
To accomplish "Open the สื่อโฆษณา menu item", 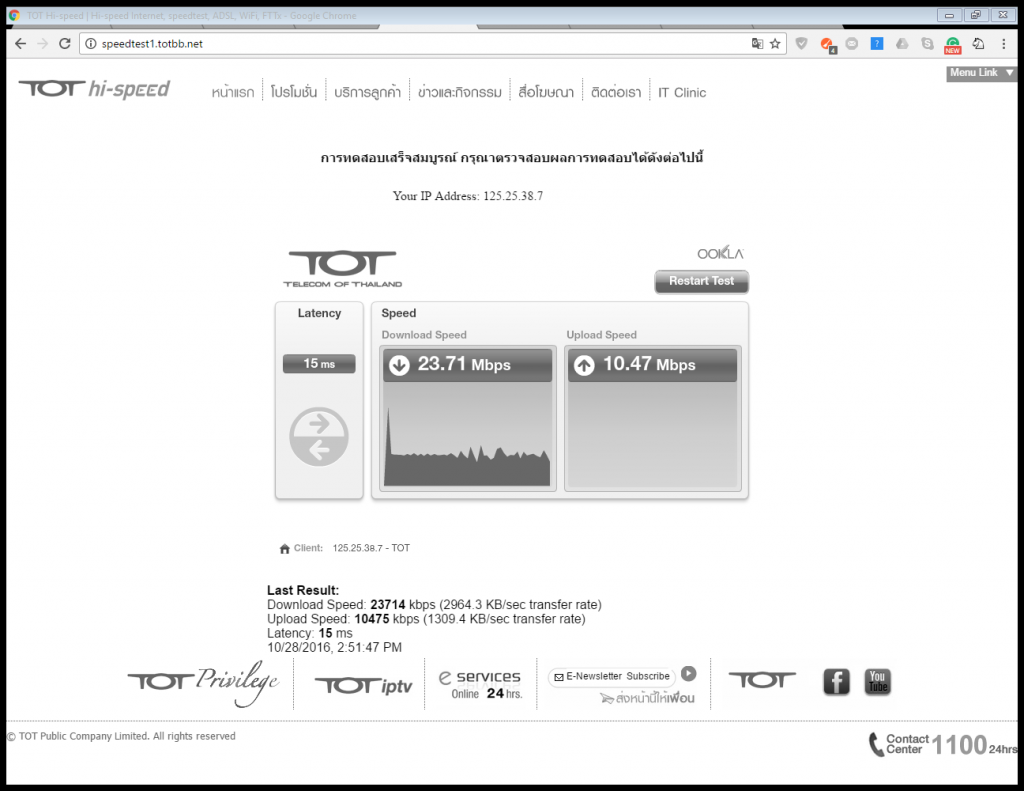I will point(546,92).
